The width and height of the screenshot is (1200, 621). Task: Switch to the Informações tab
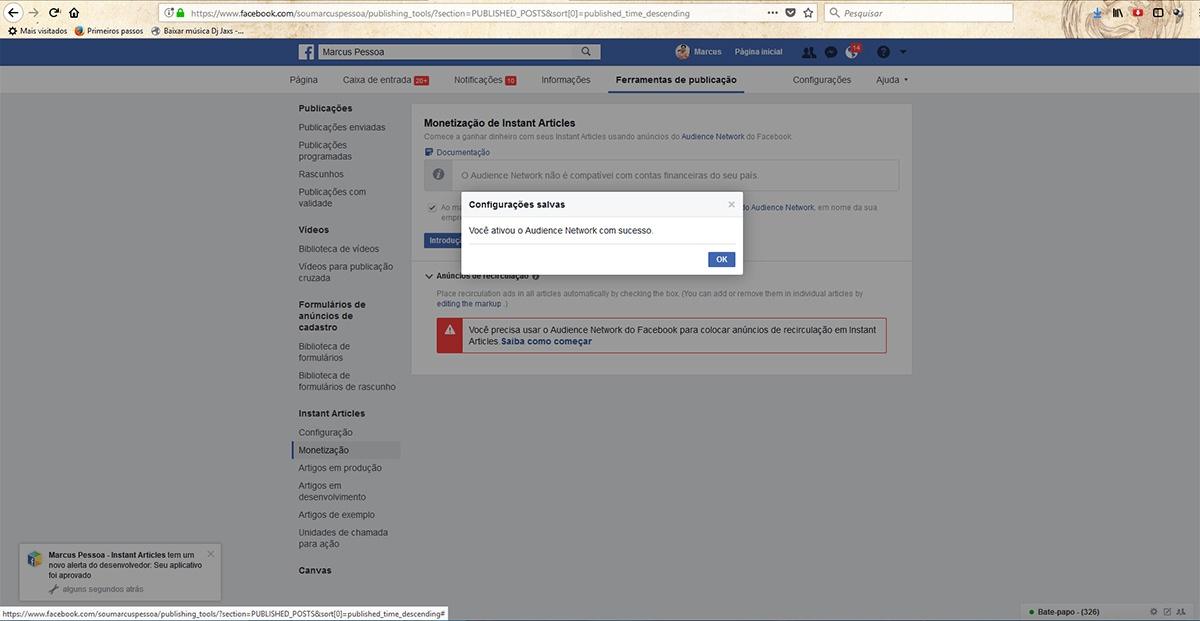(566, 80)
